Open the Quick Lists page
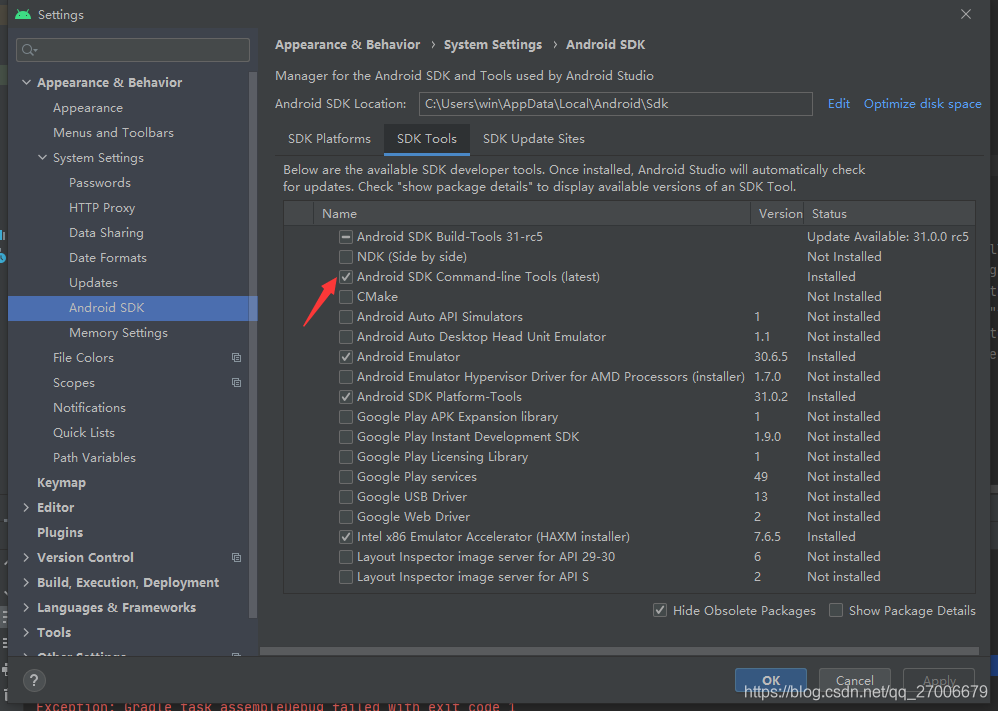998x711 pixels. point(84,433)
